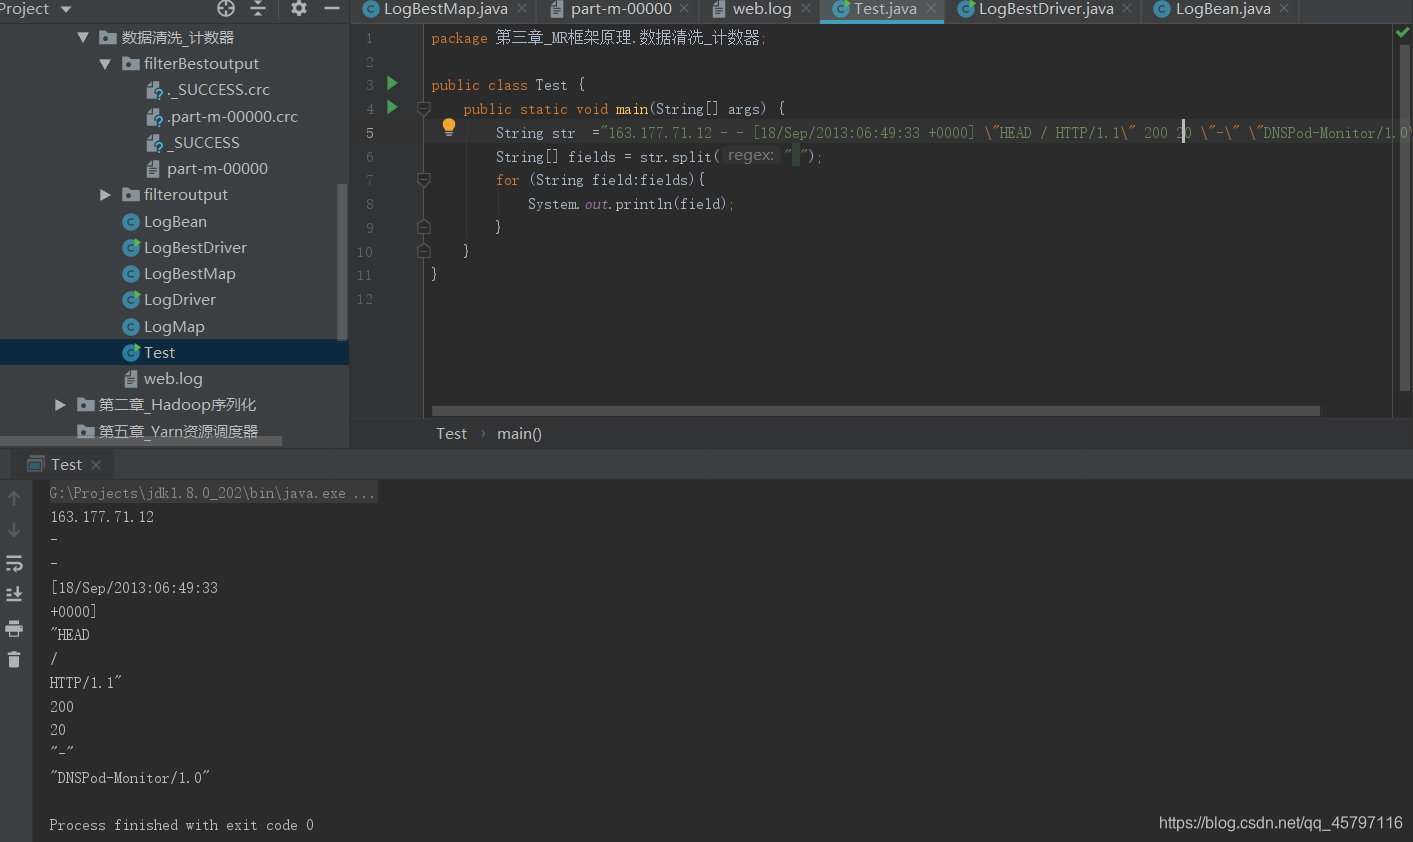Click the up stack trace arrow

click(14, 498)
